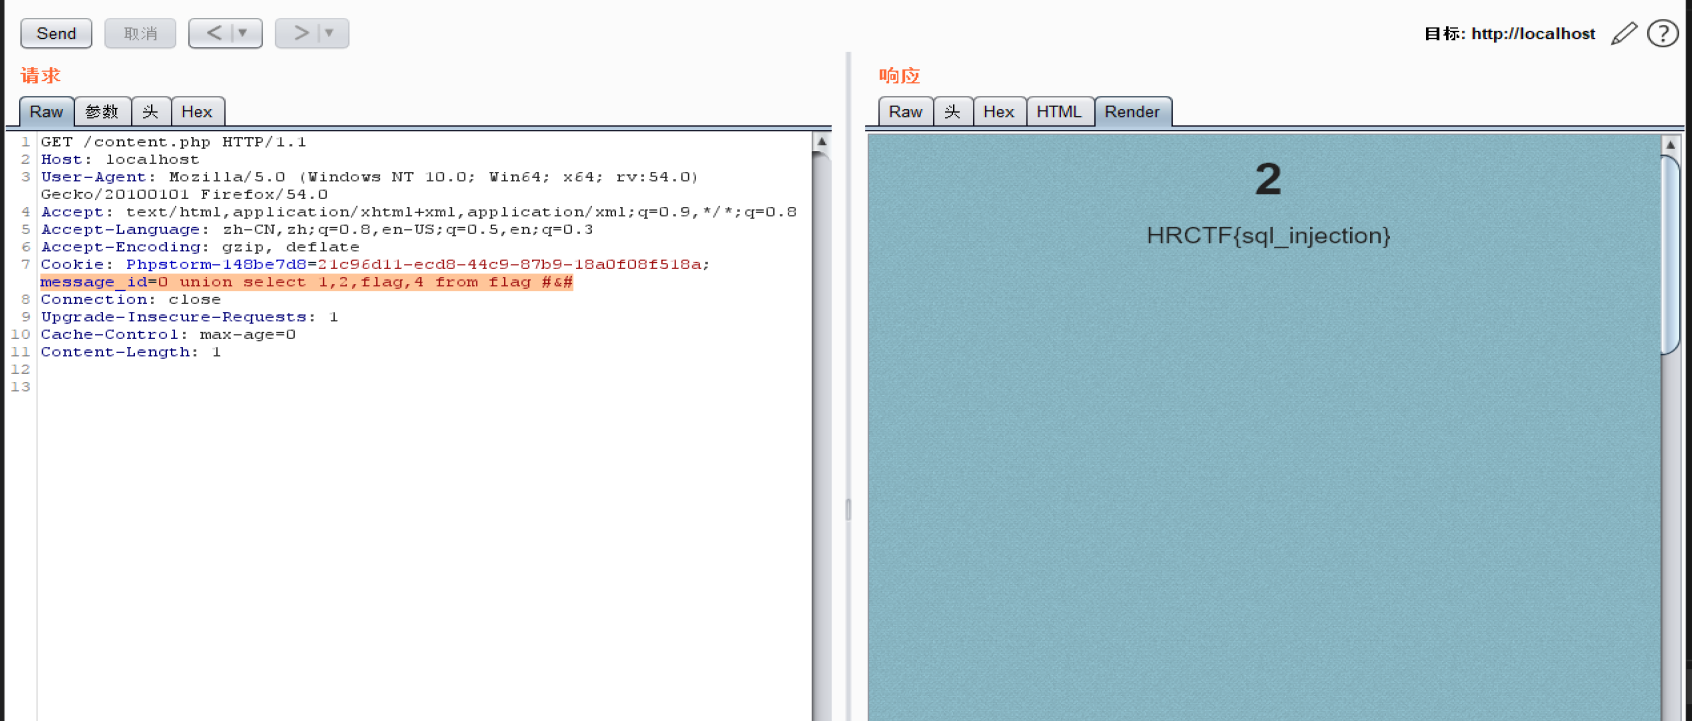Viewport: 1692px width, 721px height.
Task: Go forward with the > history arrow
Action: 300,33
